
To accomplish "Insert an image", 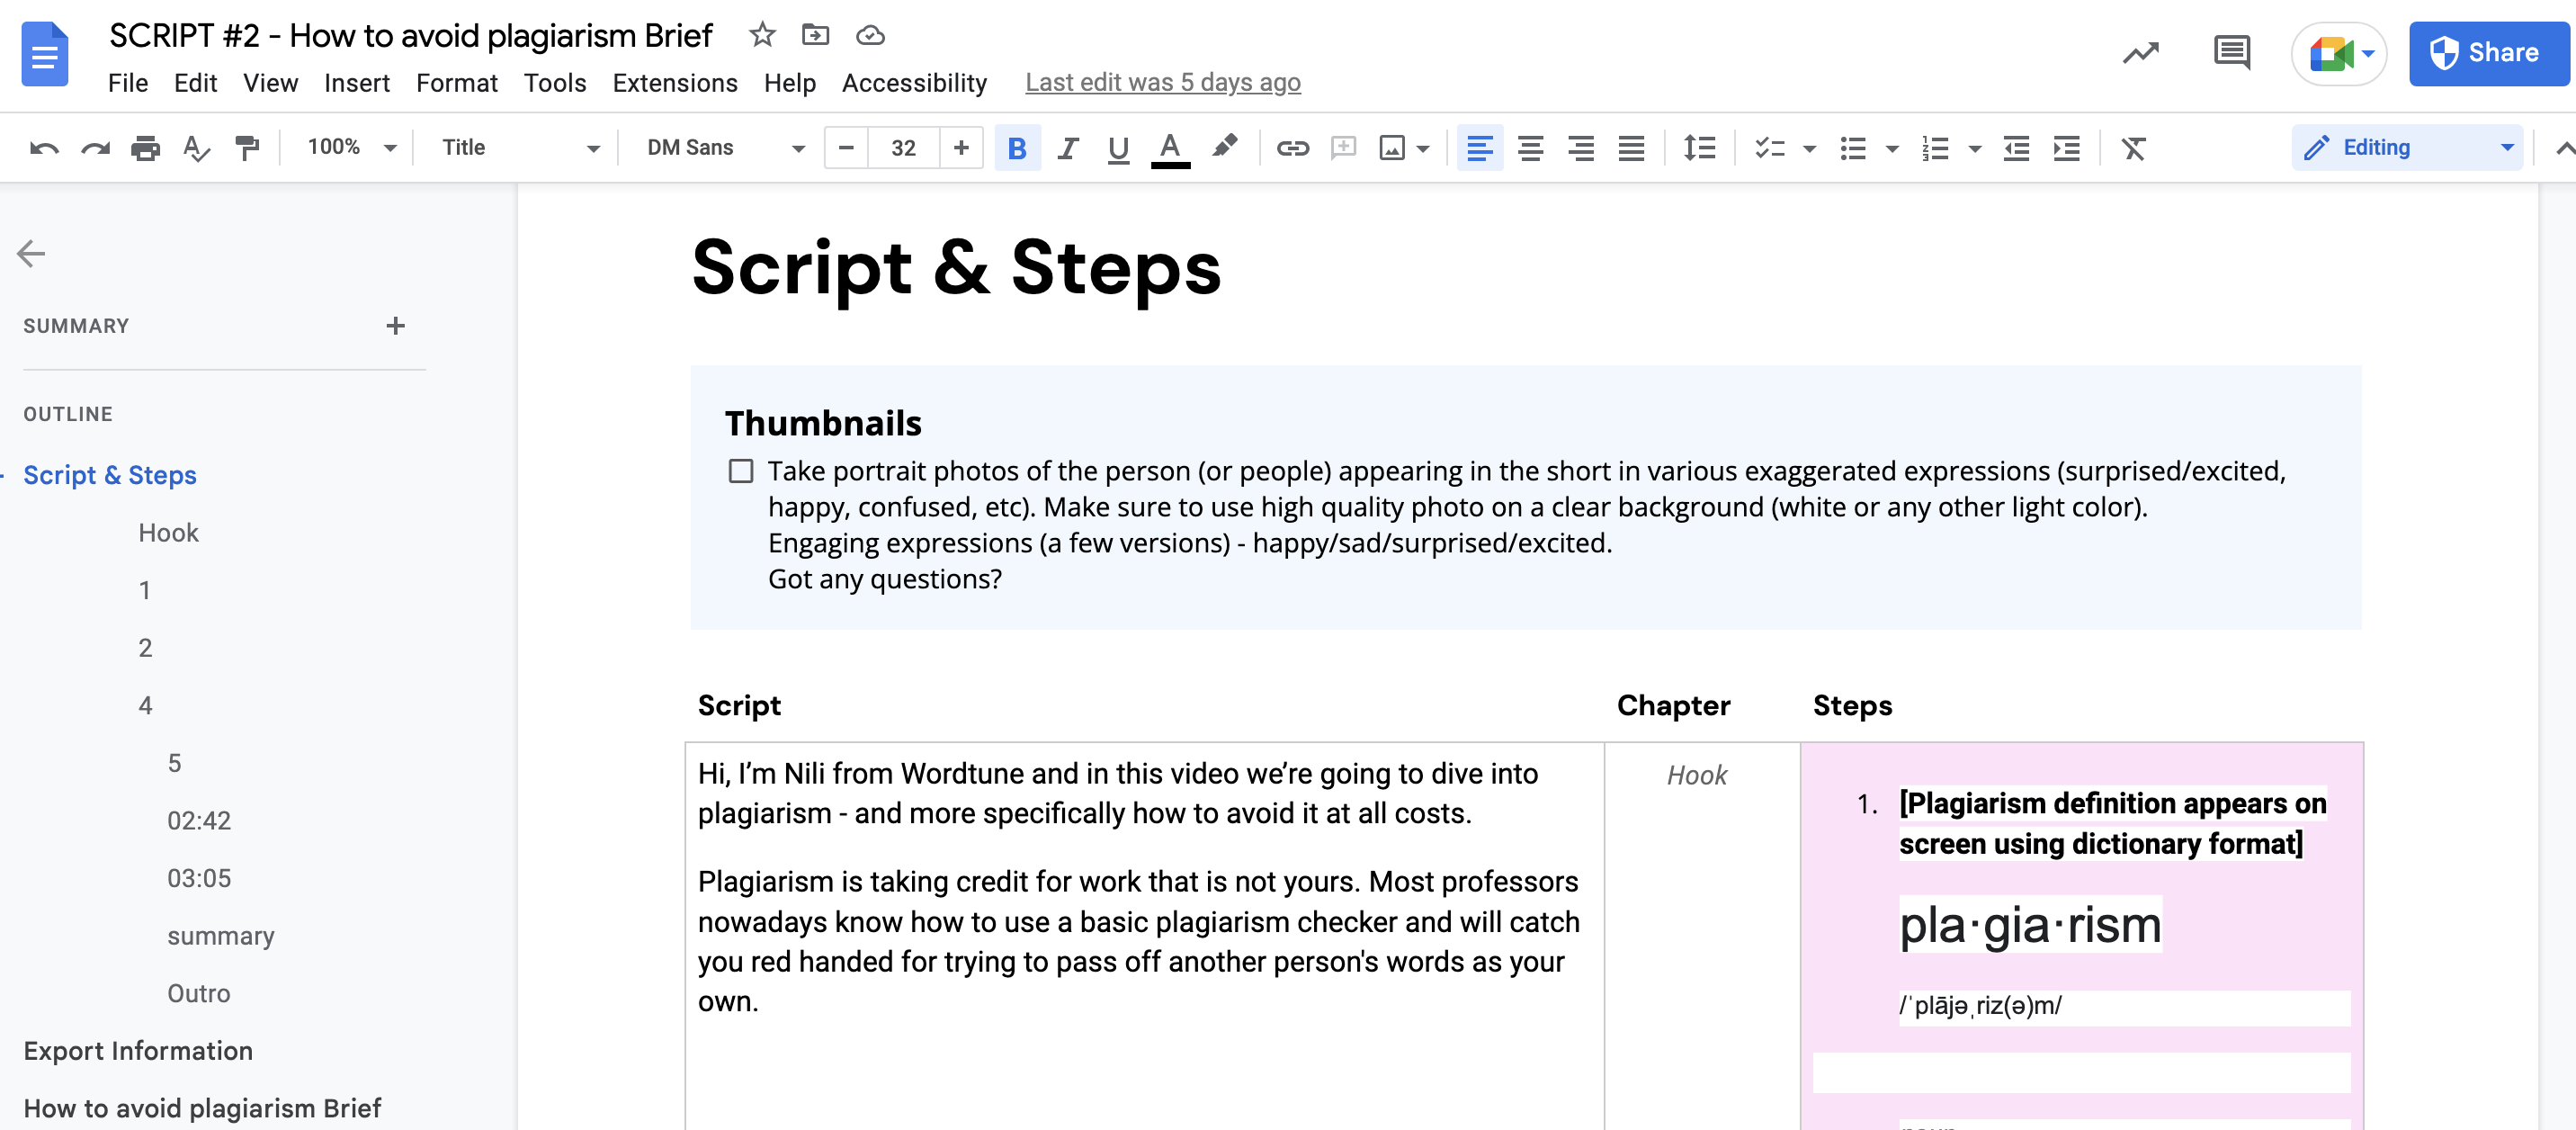I will pyautogui.click(x=1394, y=147).
